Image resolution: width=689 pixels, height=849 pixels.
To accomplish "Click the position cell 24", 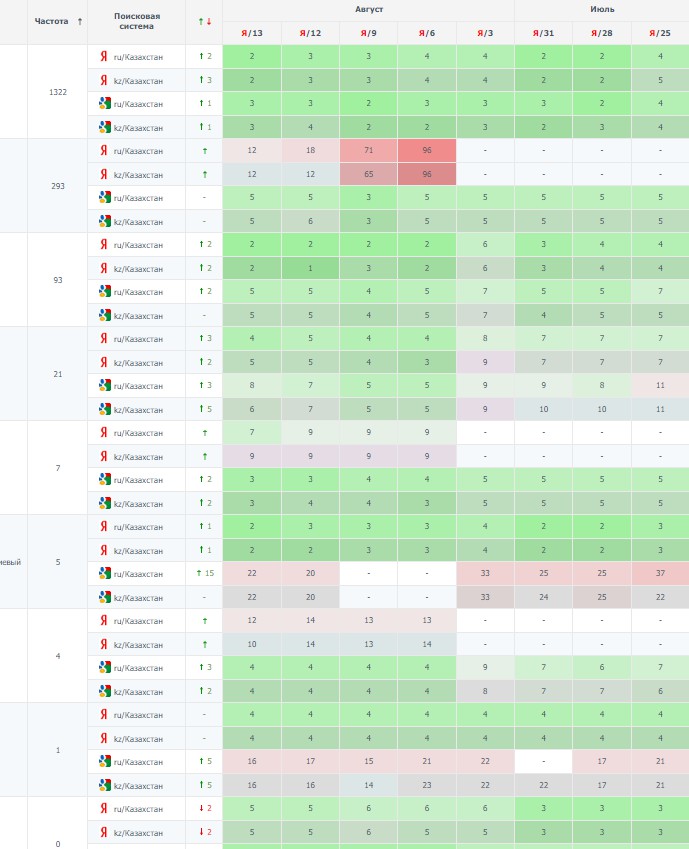I will (x=543, y=597).
